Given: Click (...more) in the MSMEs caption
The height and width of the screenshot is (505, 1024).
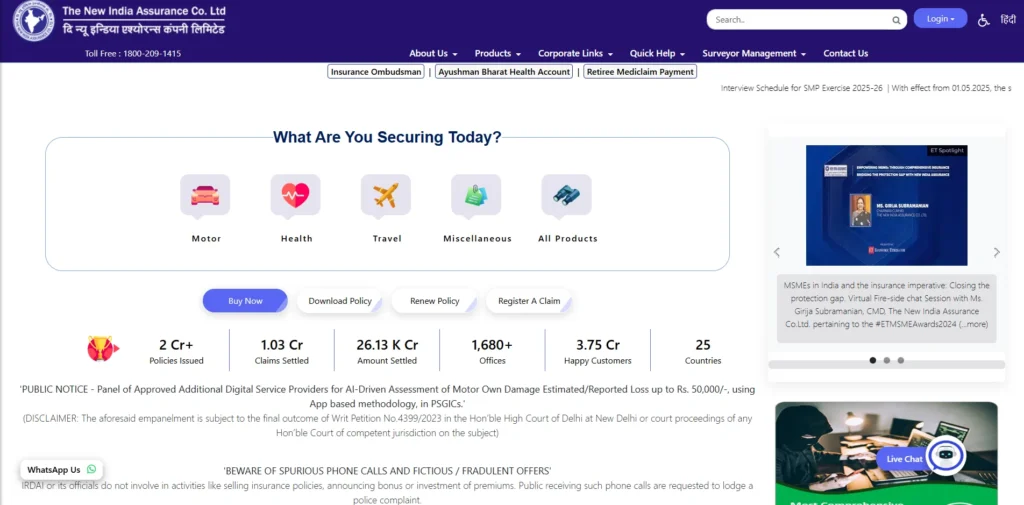Looking at the screenshot, I should click(x=973, y=324).
